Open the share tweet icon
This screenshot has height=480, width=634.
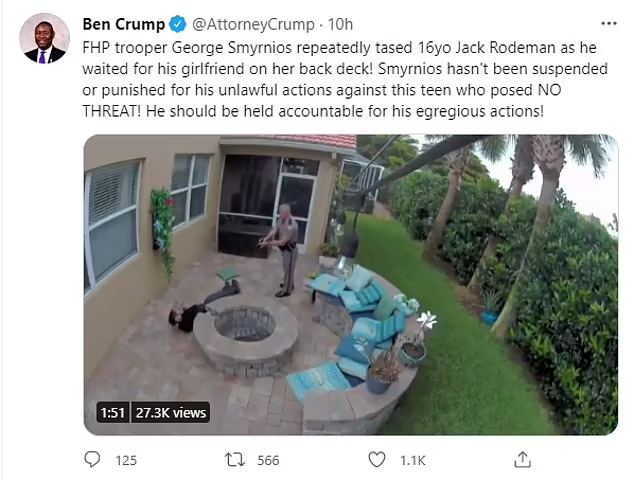(522, 459)
